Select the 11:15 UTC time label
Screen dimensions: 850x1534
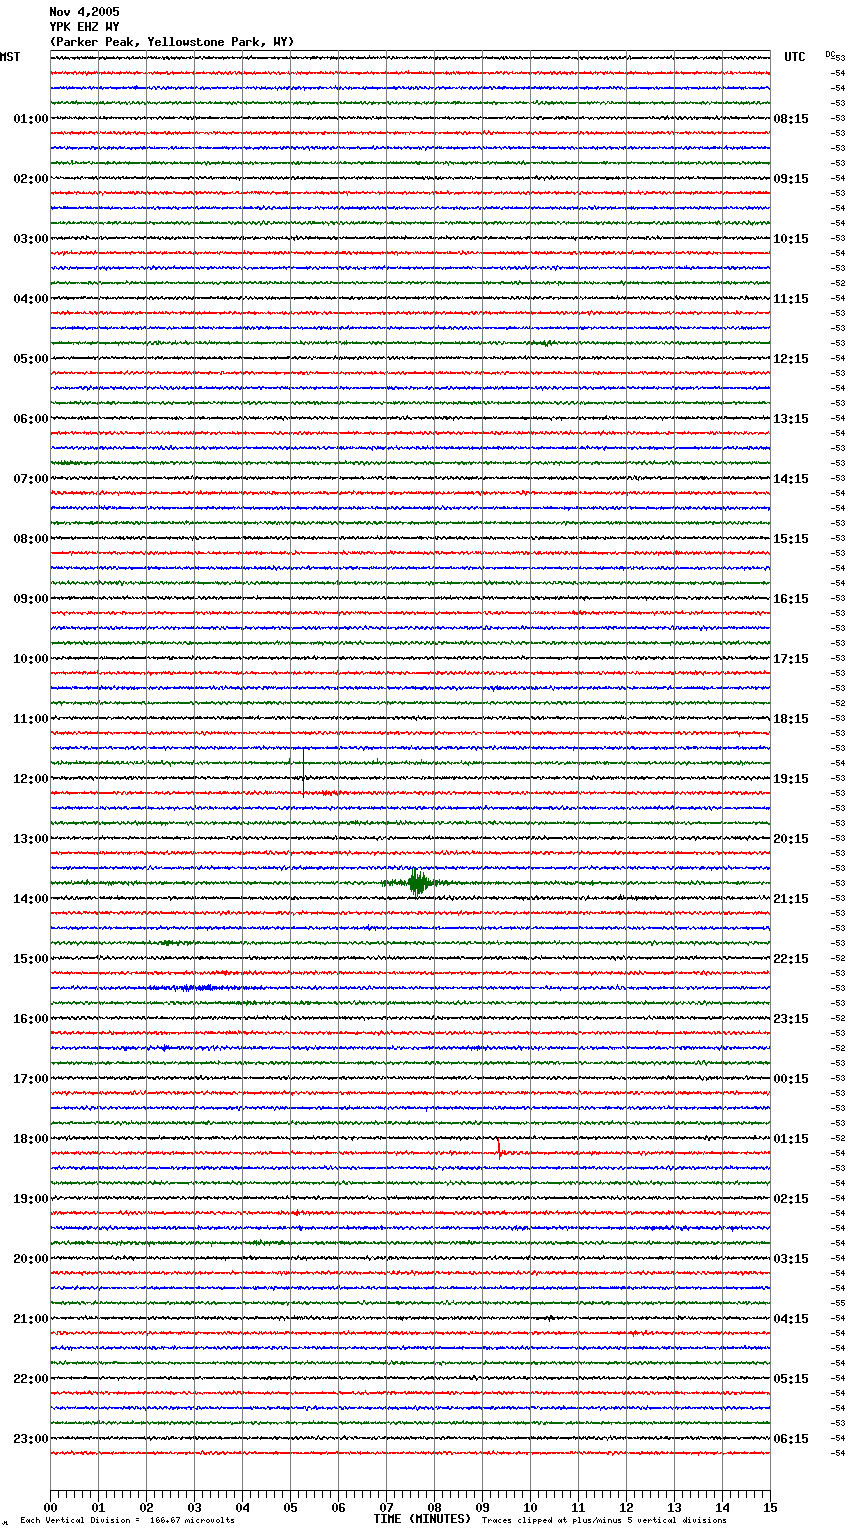[x=791, y=299]
